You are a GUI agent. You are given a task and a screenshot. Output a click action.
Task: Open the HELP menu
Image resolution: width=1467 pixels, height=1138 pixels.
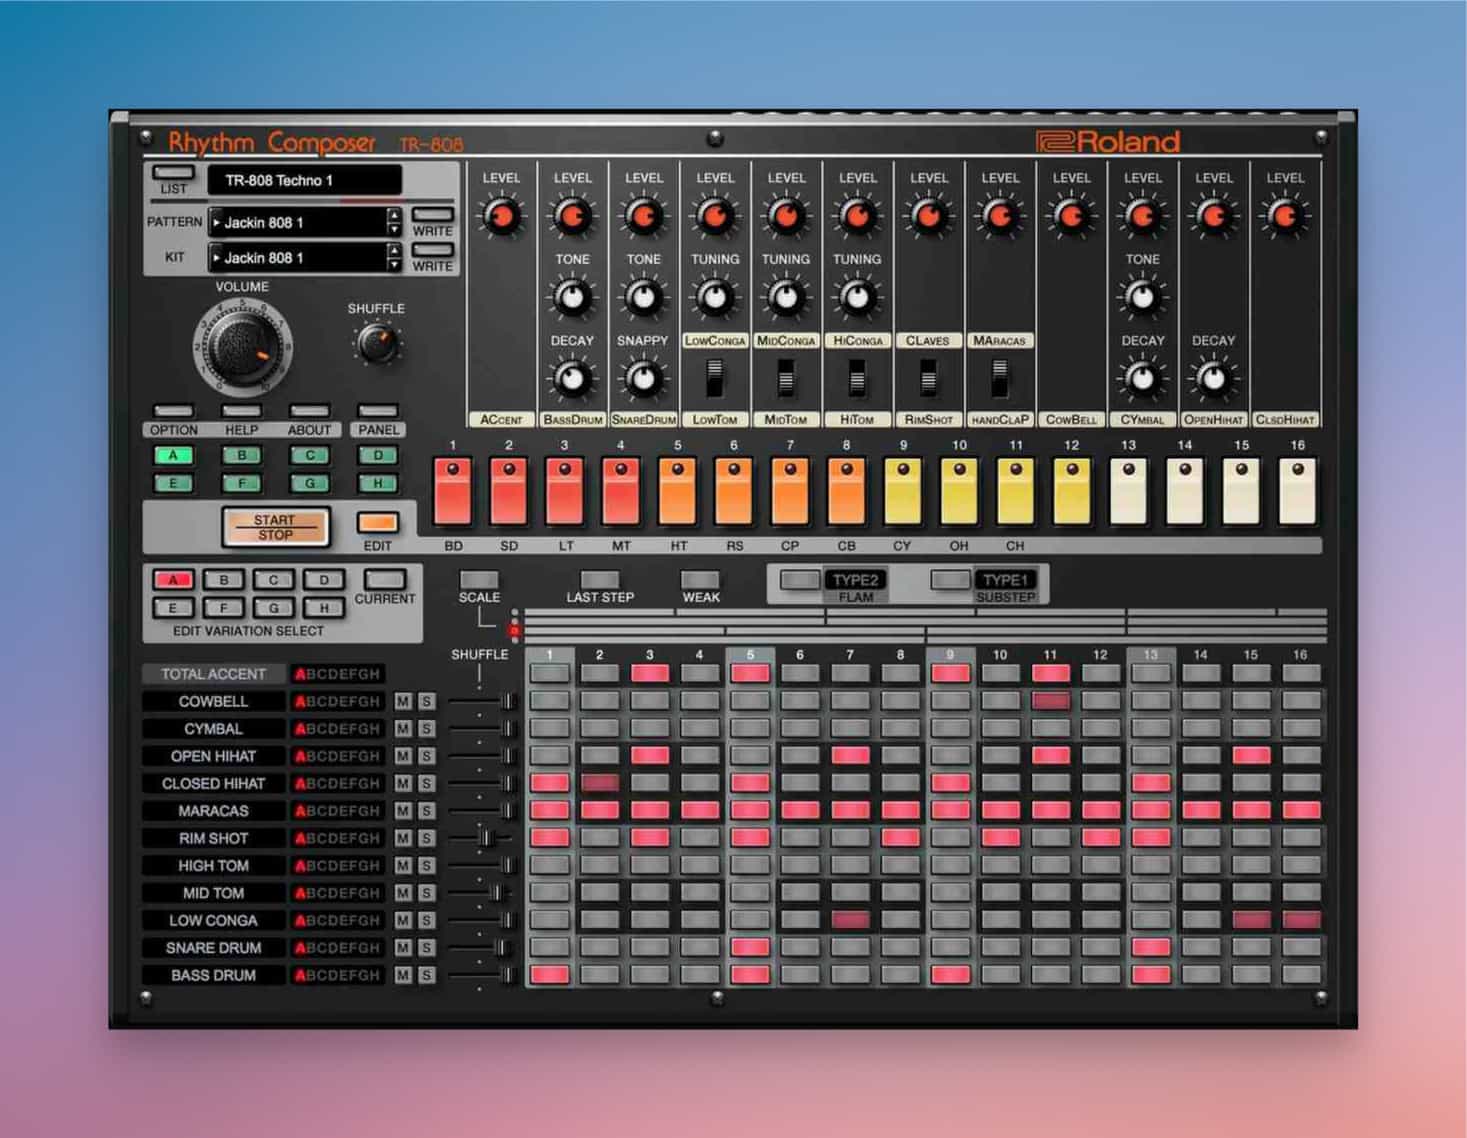[x=241, y=411]
